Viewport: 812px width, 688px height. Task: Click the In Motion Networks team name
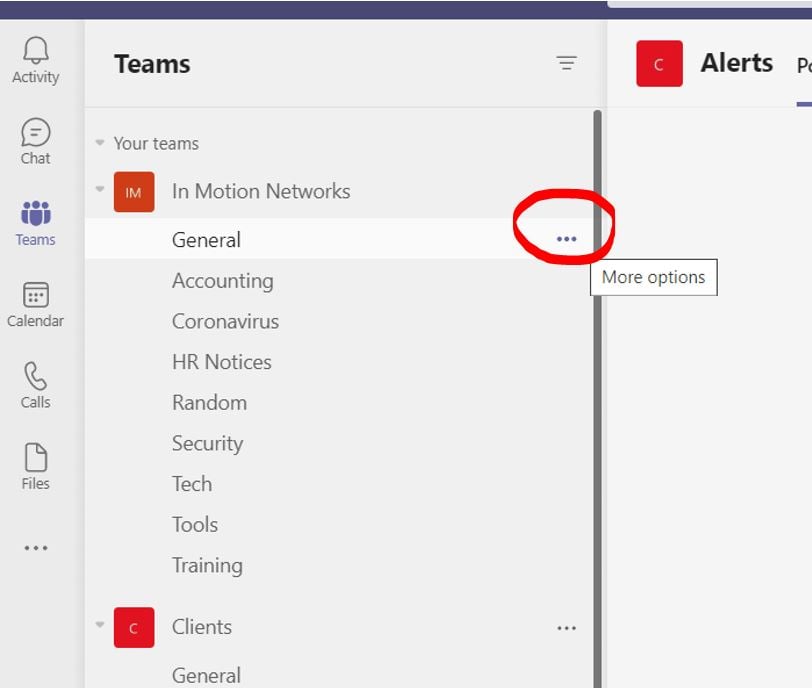(261, 192)
